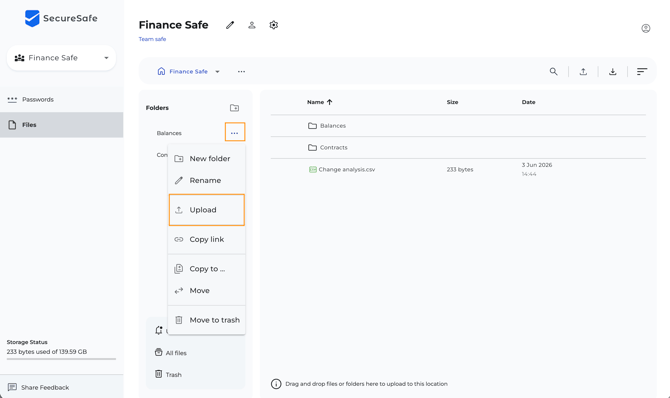Screen dimensions: 670x398
Task: Click the upload icon in the toolbar
Action: 583,71
